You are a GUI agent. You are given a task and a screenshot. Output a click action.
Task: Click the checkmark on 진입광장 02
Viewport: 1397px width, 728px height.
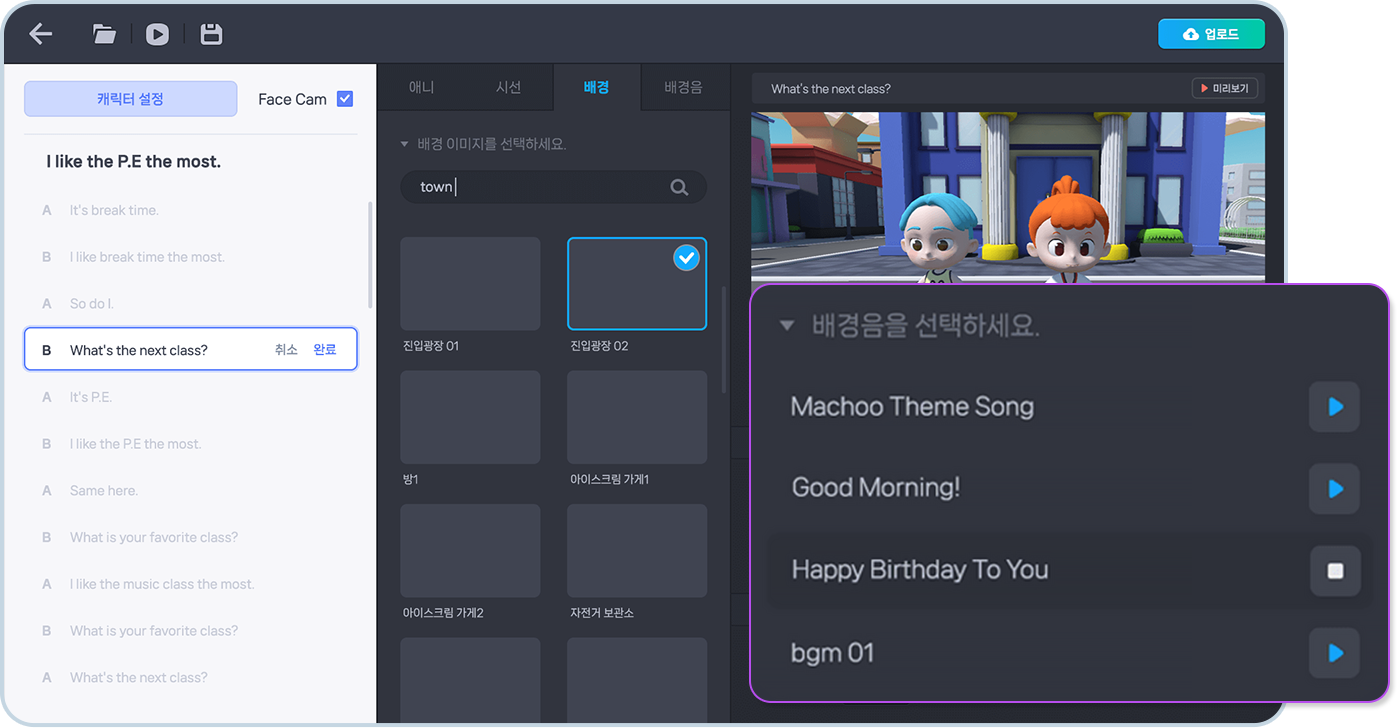click(686, 258)
